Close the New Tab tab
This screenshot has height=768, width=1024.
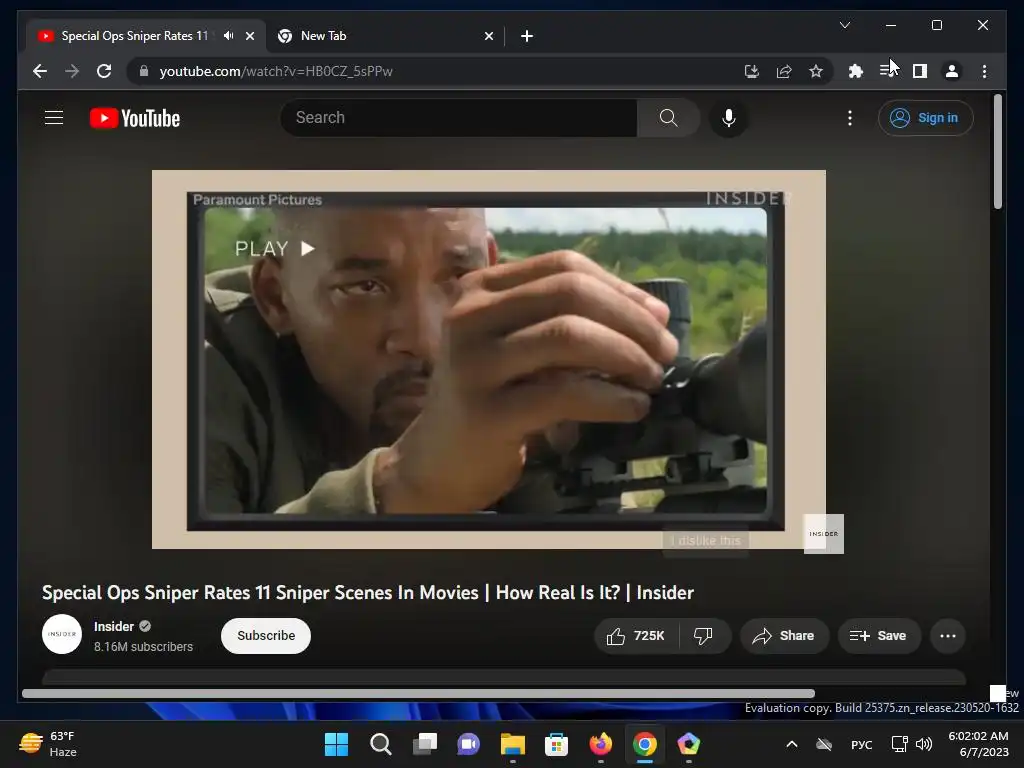(x=488, y=36)
